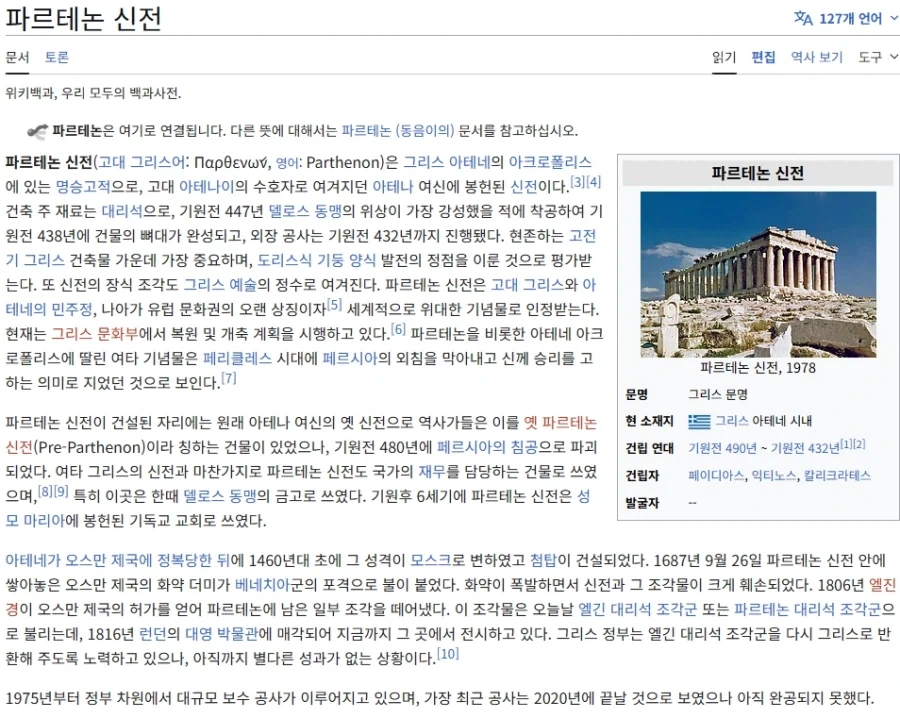Open the 기원전 432년 link in infobox
The width and height of the screenshot is (900, 718).
coord(805,448)
